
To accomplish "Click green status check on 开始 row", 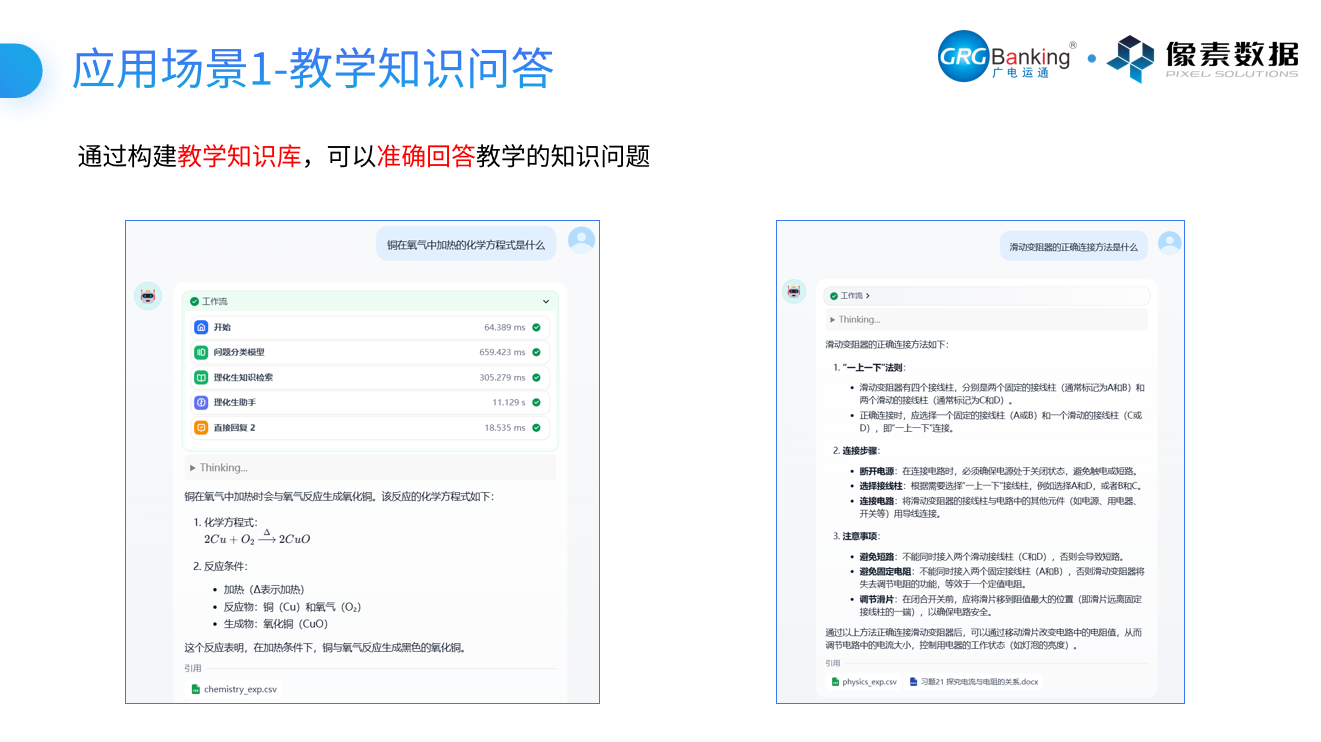I will pyautogui.click(x=536, y=327).
